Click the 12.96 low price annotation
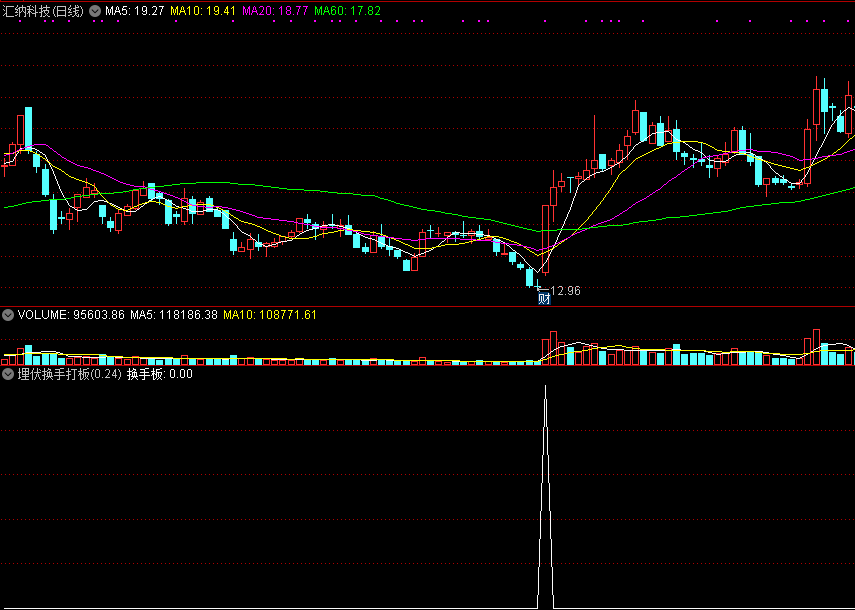This screenshot has width=855, height=610. pos(565,291)
